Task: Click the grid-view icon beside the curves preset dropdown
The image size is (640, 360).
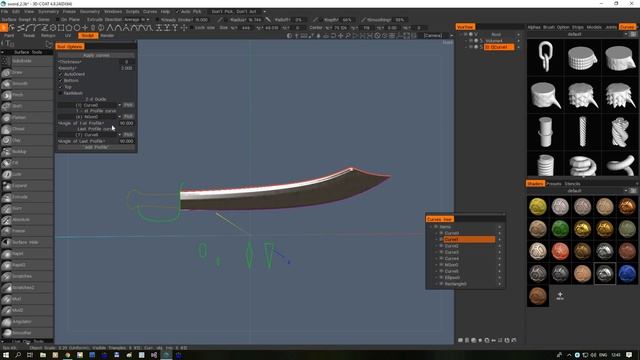Action: pos(633,34)
